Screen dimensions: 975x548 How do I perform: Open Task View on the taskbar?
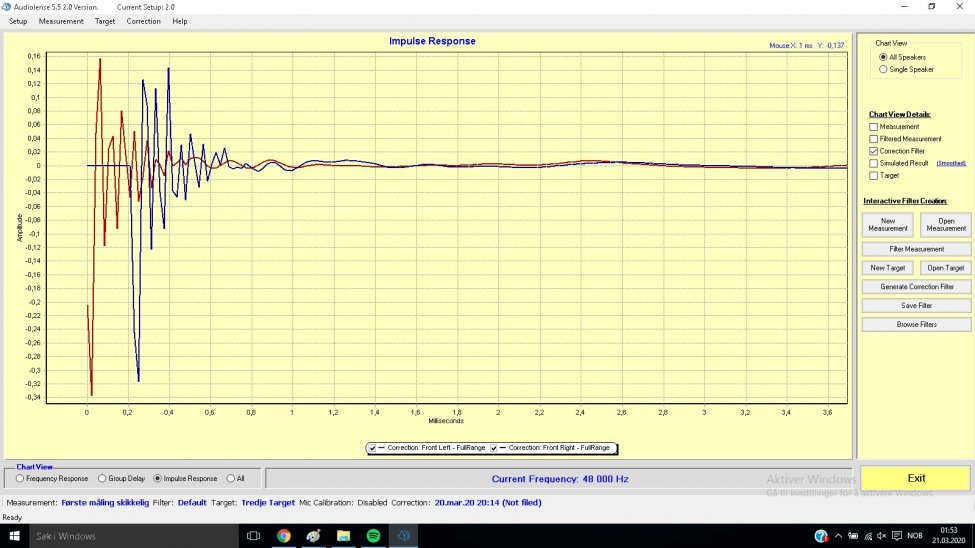coord(253,536)
